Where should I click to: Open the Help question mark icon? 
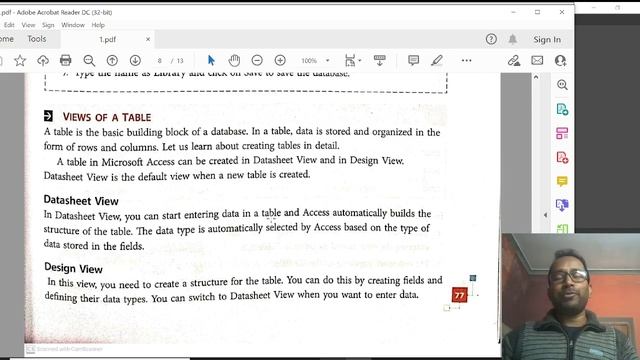pyautogui.click(x=491, y=39)
